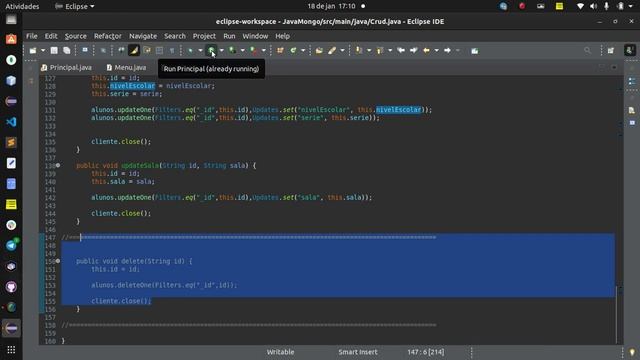Click the Next Annotation icon
This screenshot has height=360, width=640.
[359, 51]
